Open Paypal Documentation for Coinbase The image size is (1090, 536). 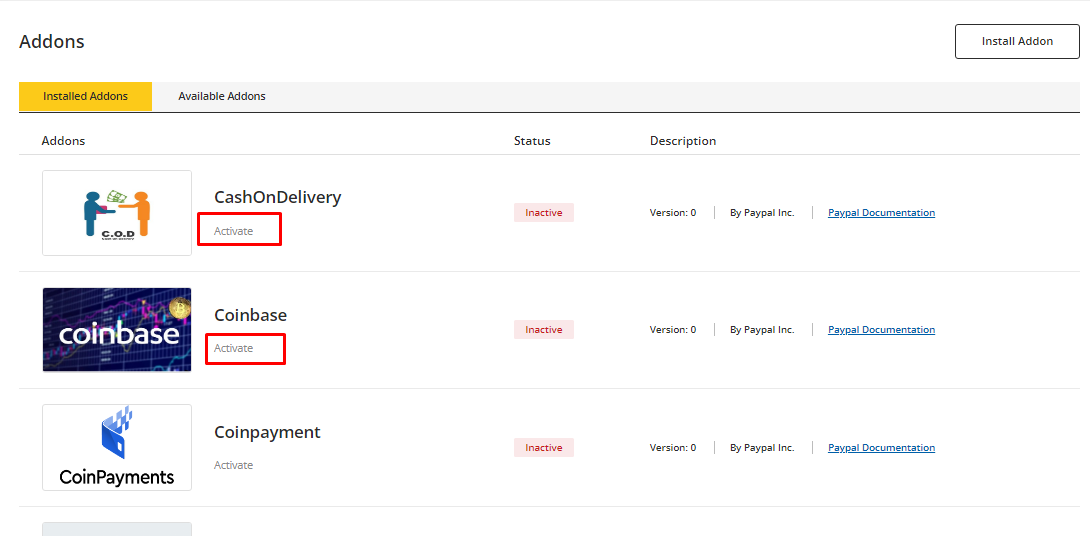pyautogui.click(x=881, y=330)
